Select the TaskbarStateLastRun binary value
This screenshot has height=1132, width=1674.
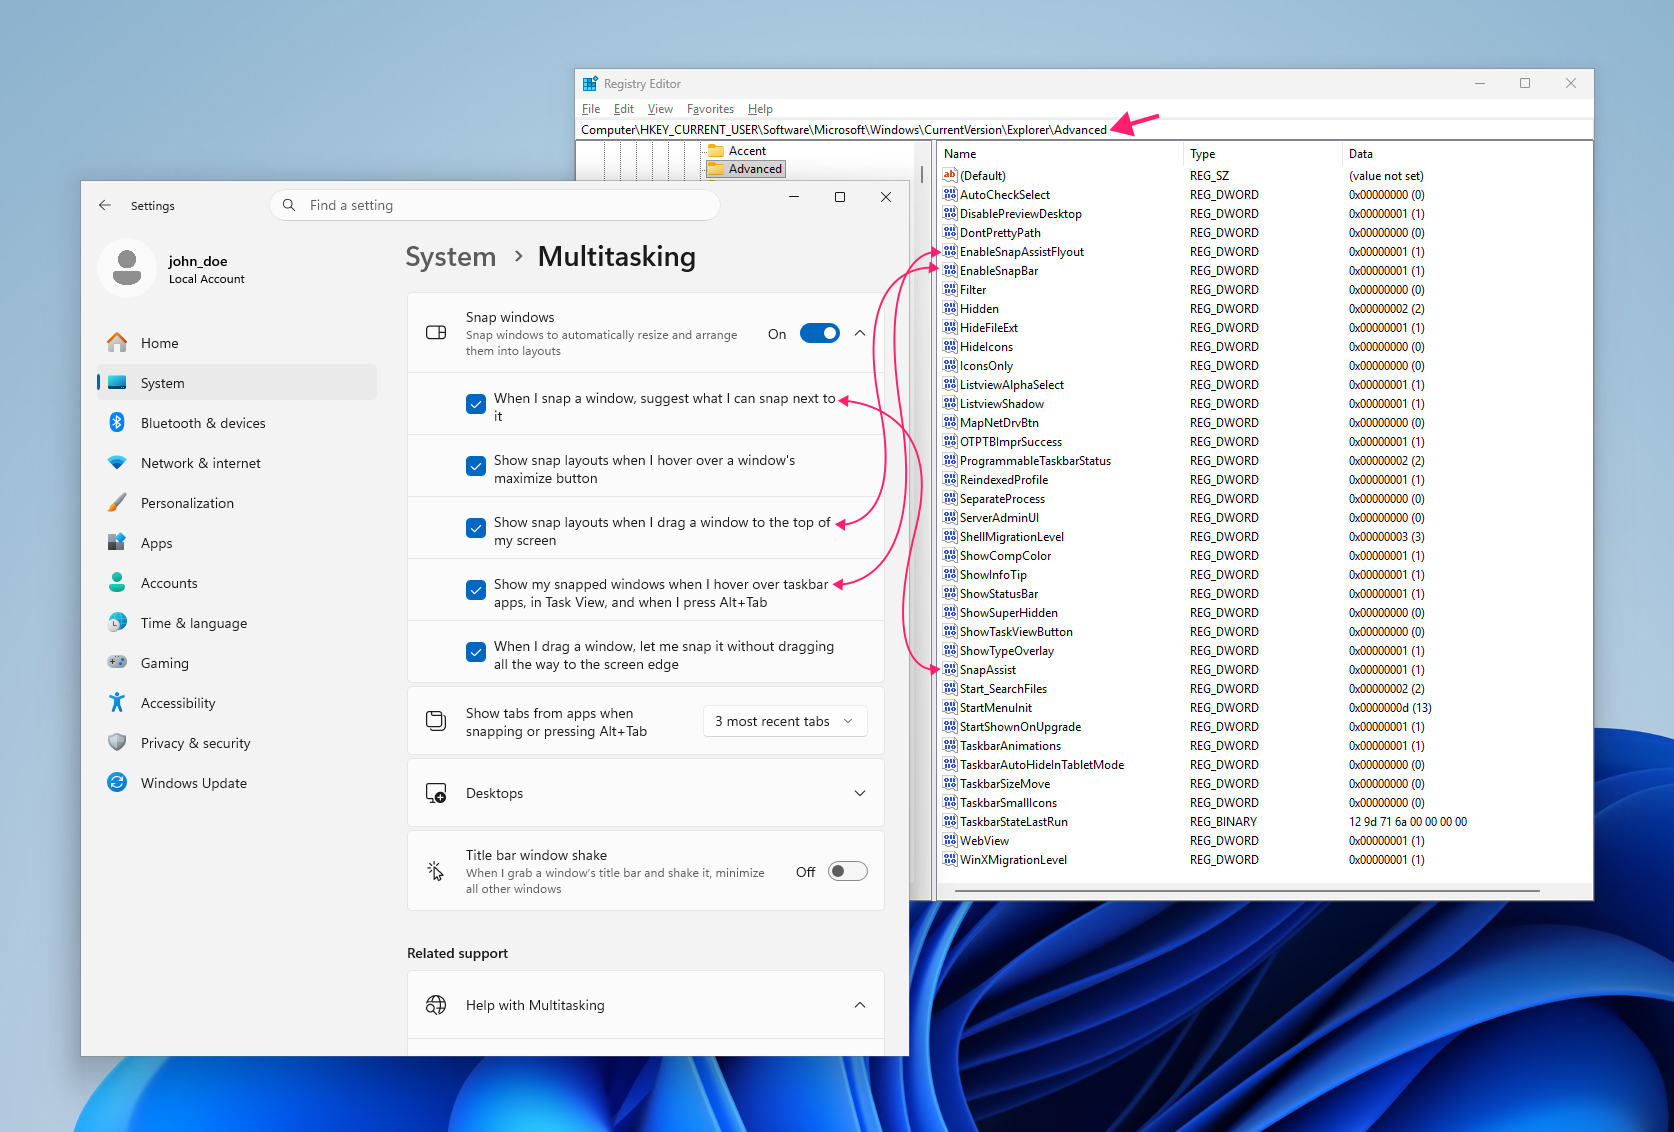(1013, 822)
